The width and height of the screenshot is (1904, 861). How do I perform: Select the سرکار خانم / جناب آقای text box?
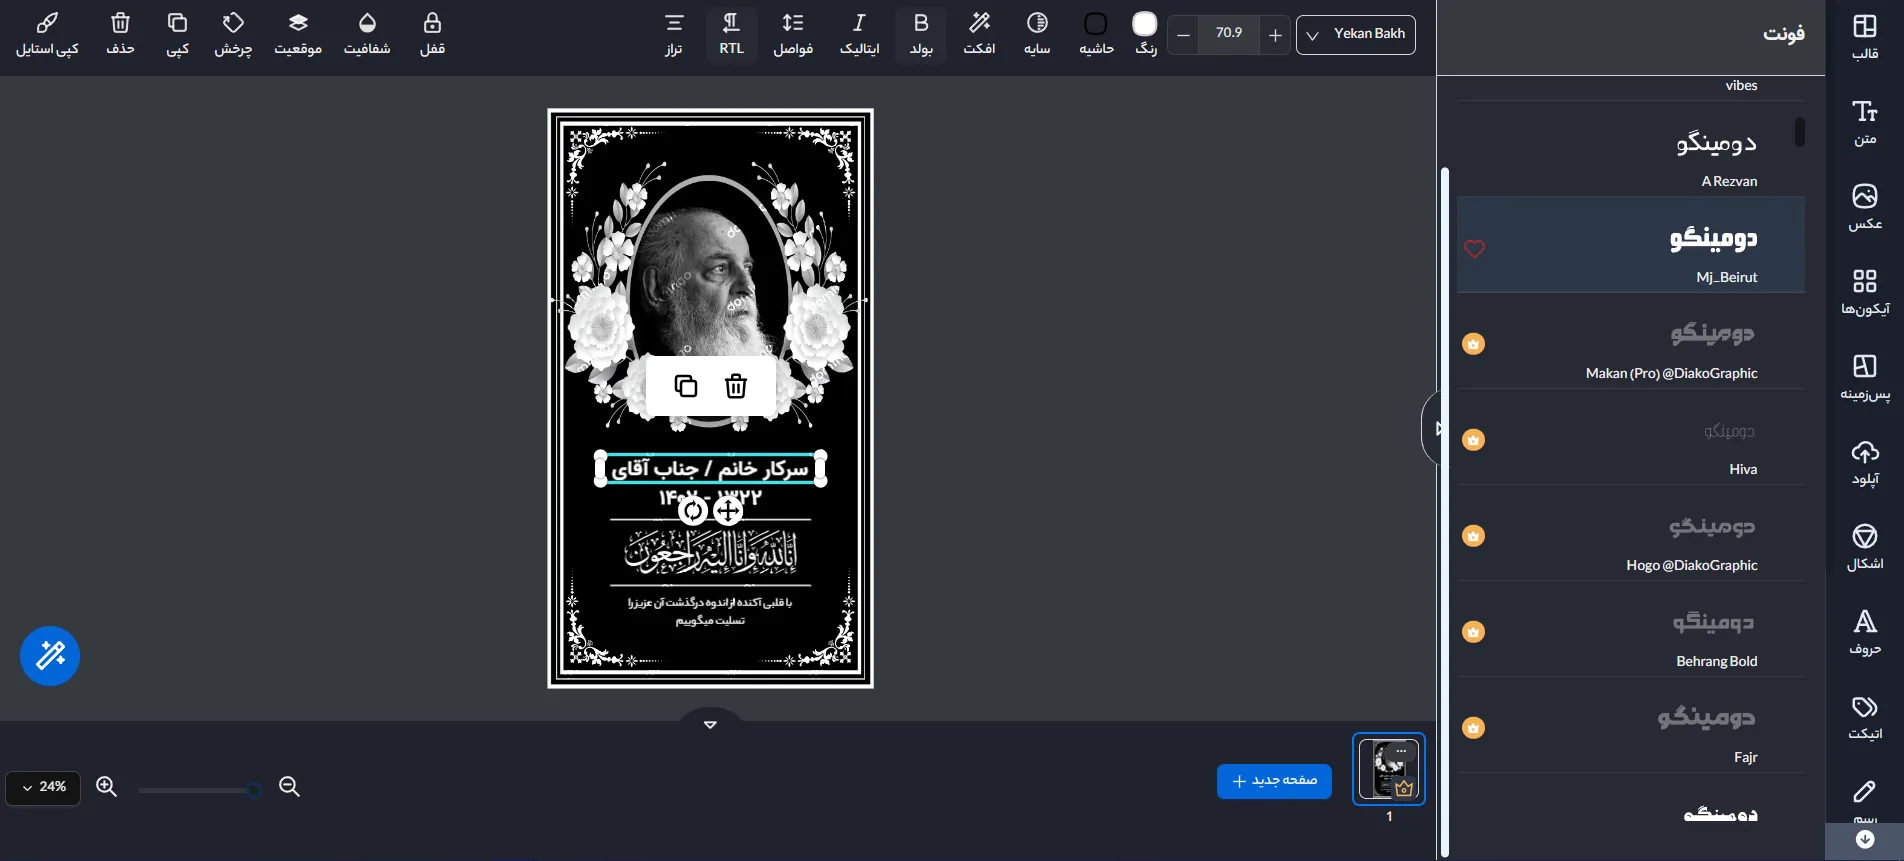[x=710, y=468]
